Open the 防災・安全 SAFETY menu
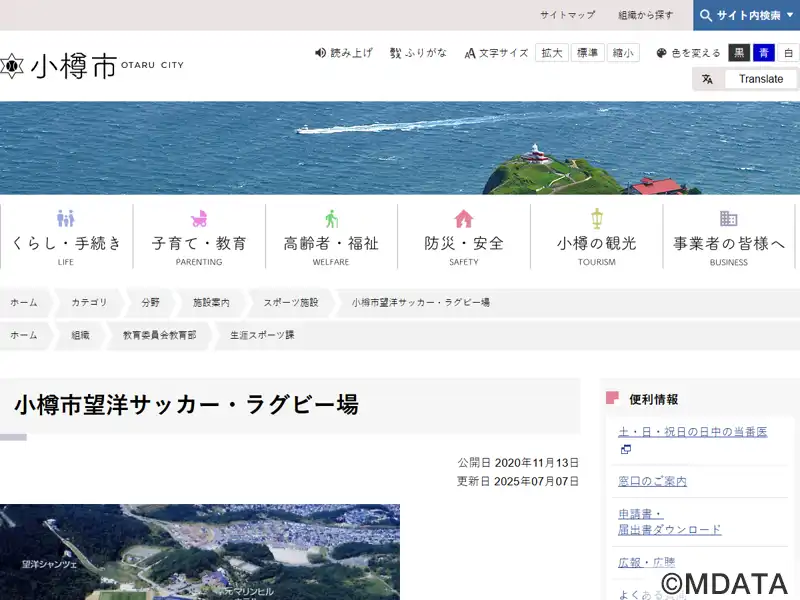Image resolution: width=800 pixels, height=600 pixels. point(464,236)
